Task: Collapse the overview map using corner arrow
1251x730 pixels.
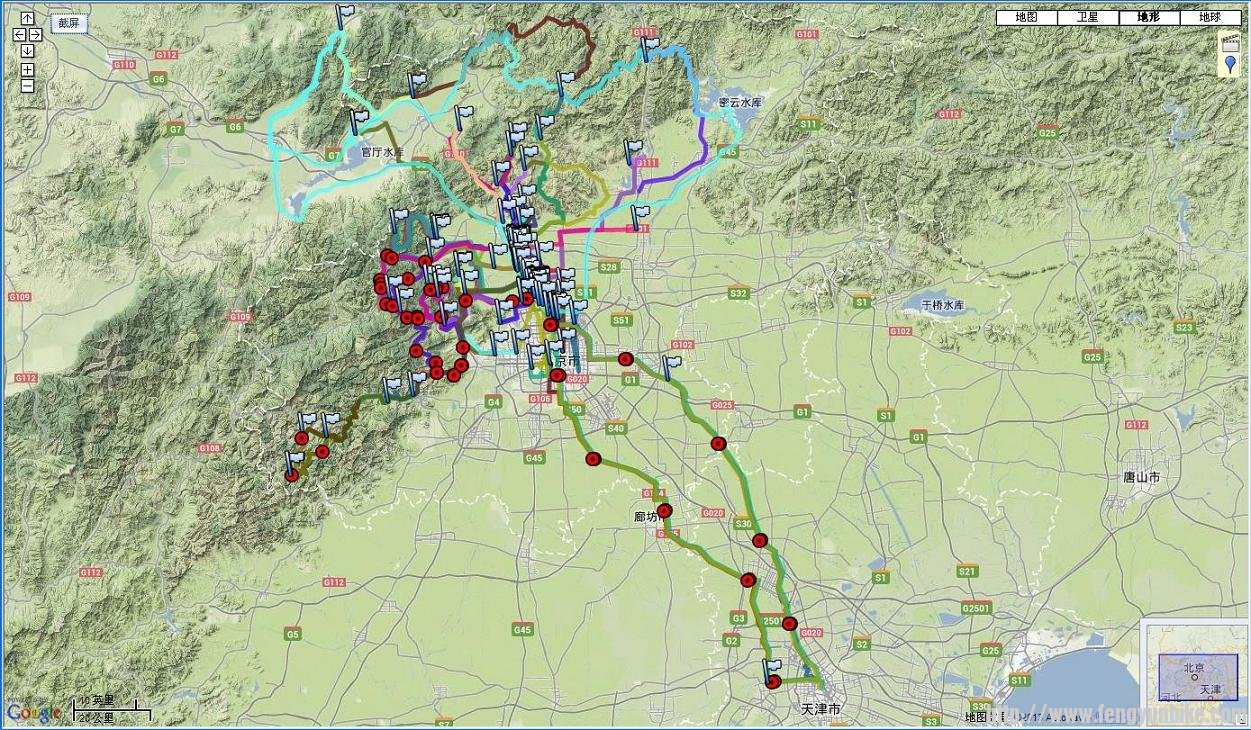Action: click(x=1242, y=720)
